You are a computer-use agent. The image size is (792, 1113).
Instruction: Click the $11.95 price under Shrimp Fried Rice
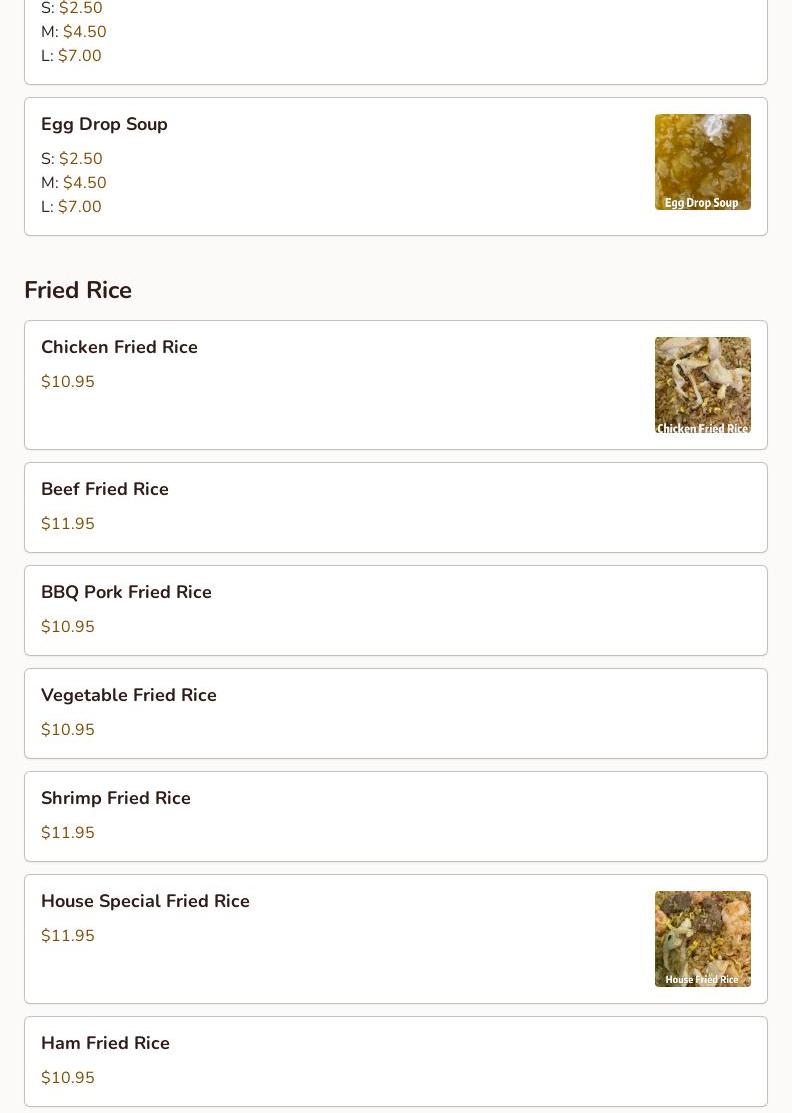pos(67,833)
